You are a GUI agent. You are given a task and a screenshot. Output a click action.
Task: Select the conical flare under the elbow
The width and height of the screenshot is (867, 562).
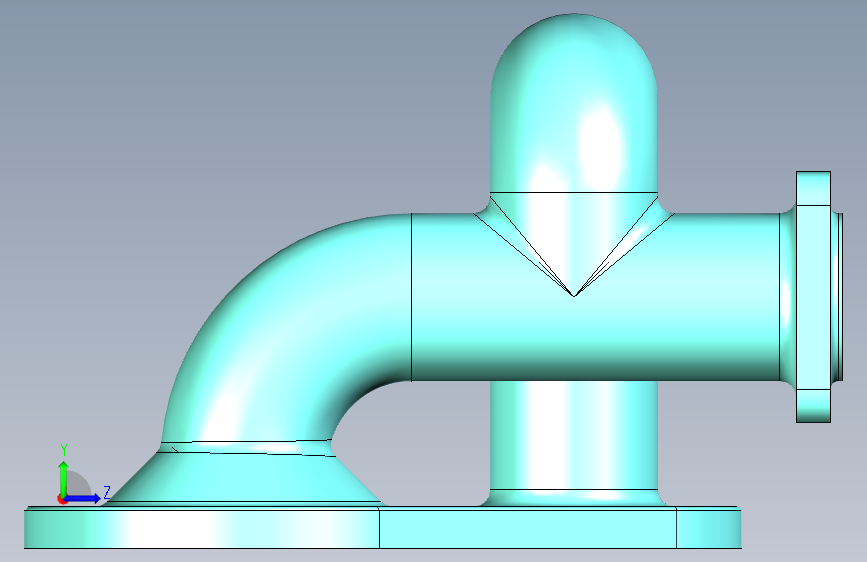pyautogui.click(x=246, y=477)
